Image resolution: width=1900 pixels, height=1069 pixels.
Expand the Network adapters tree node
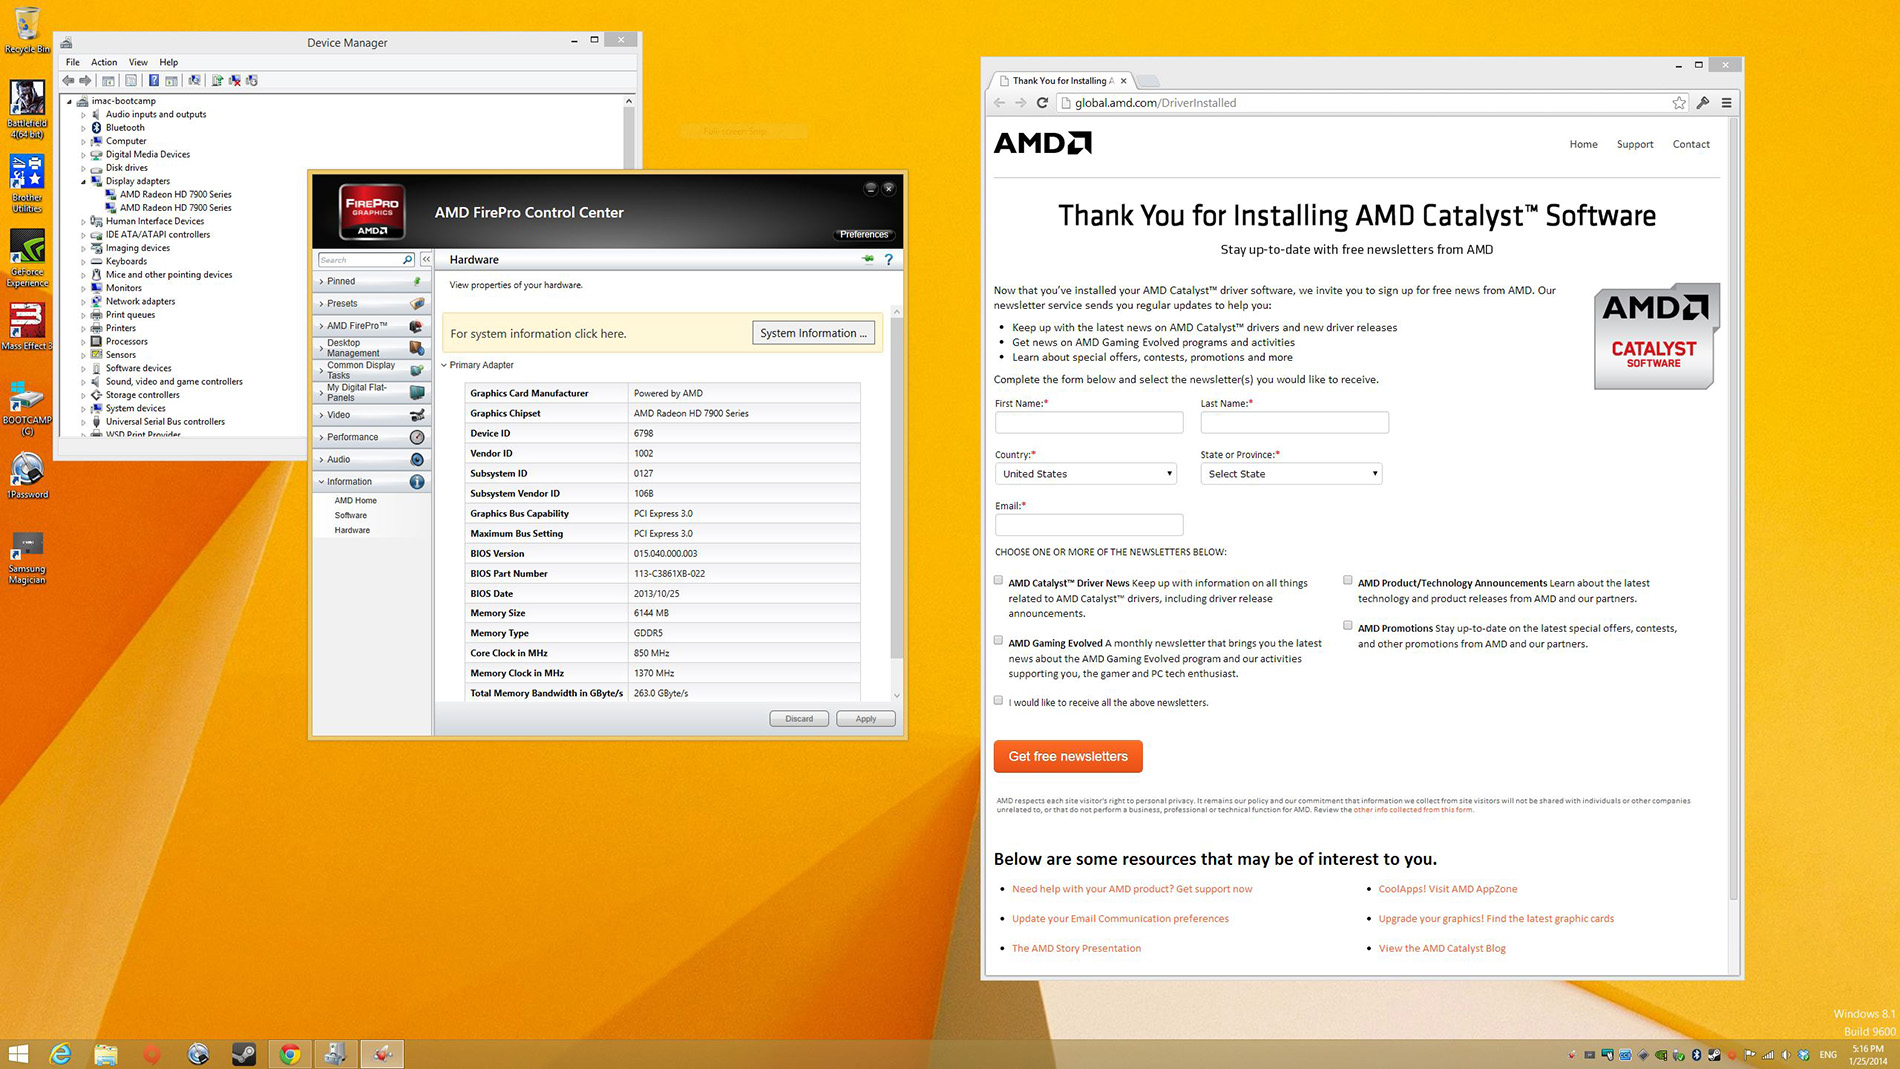coord(84,302)
